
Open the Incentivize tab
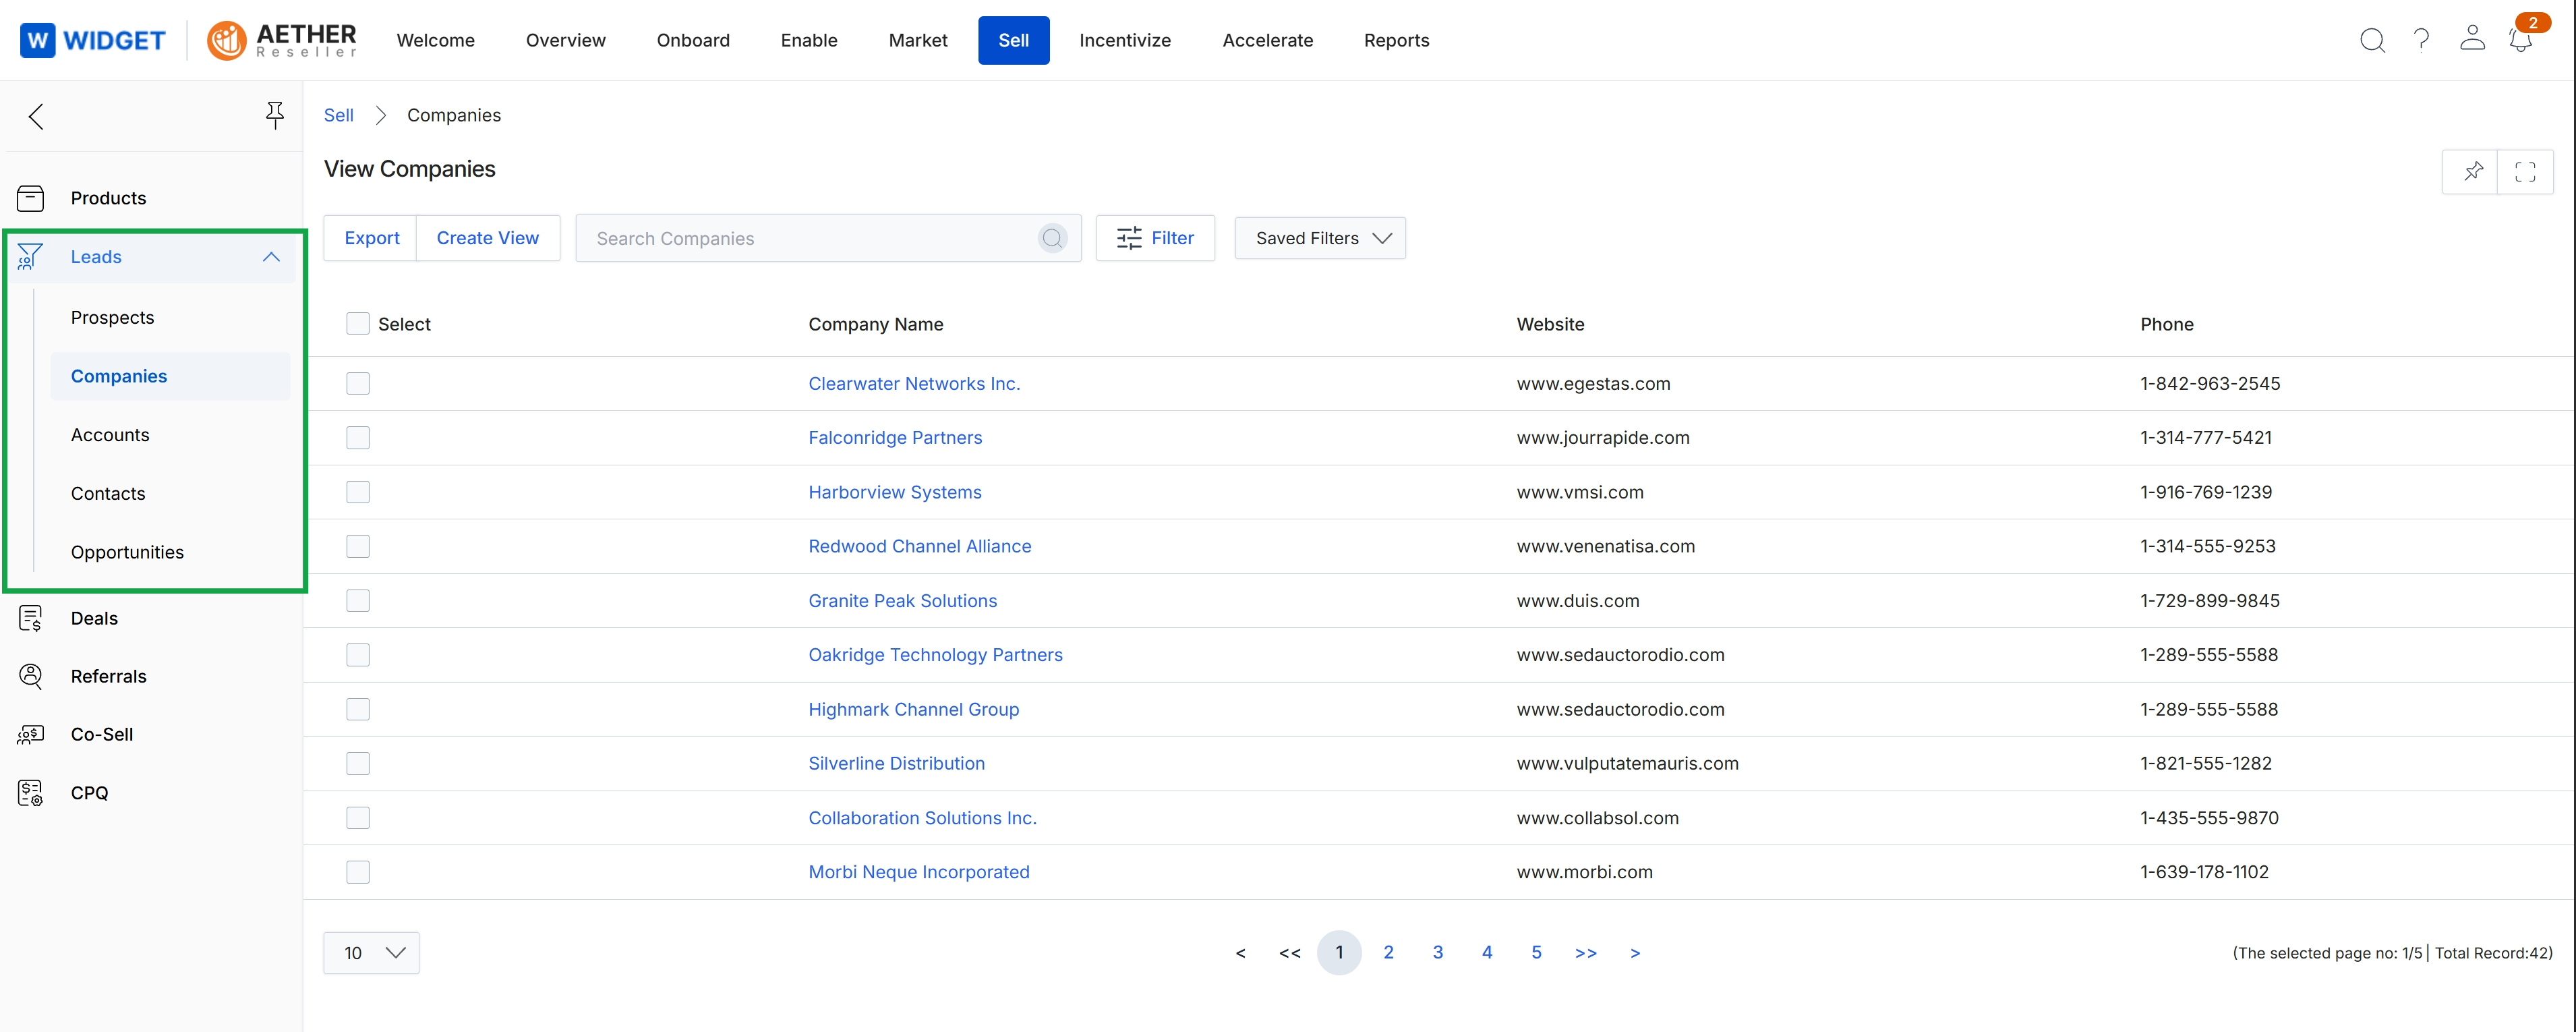pyautogui.click(x=1125, y=40)
